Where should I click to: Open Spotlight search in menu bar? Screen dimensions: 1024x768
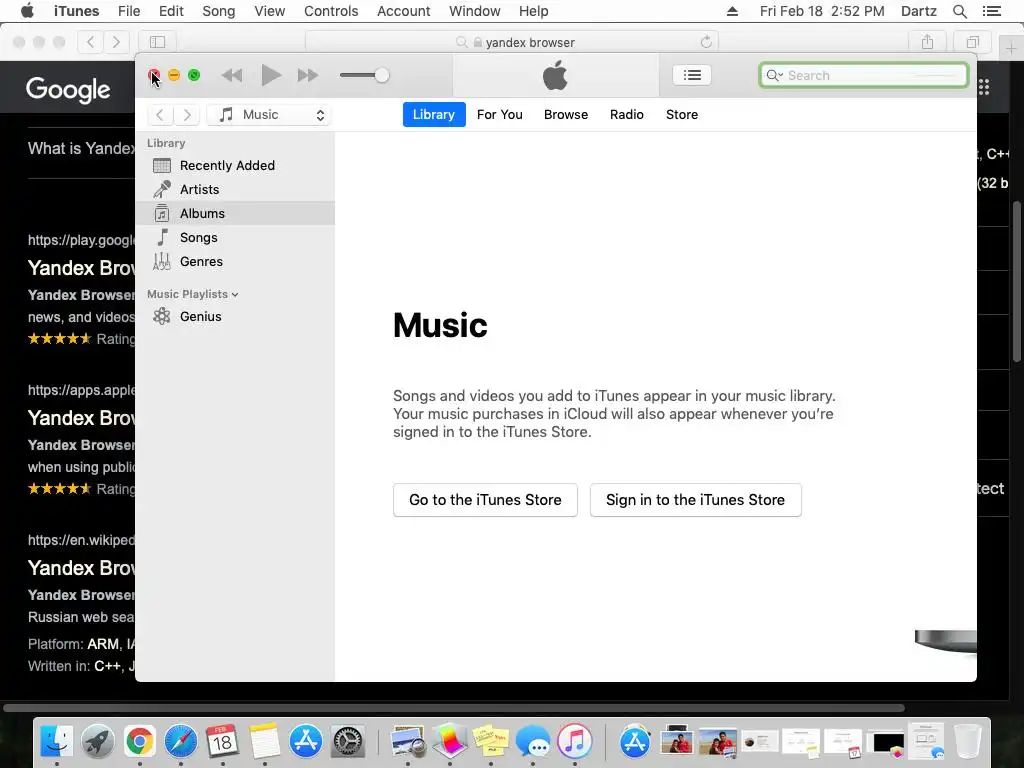(x=960, y=11)
